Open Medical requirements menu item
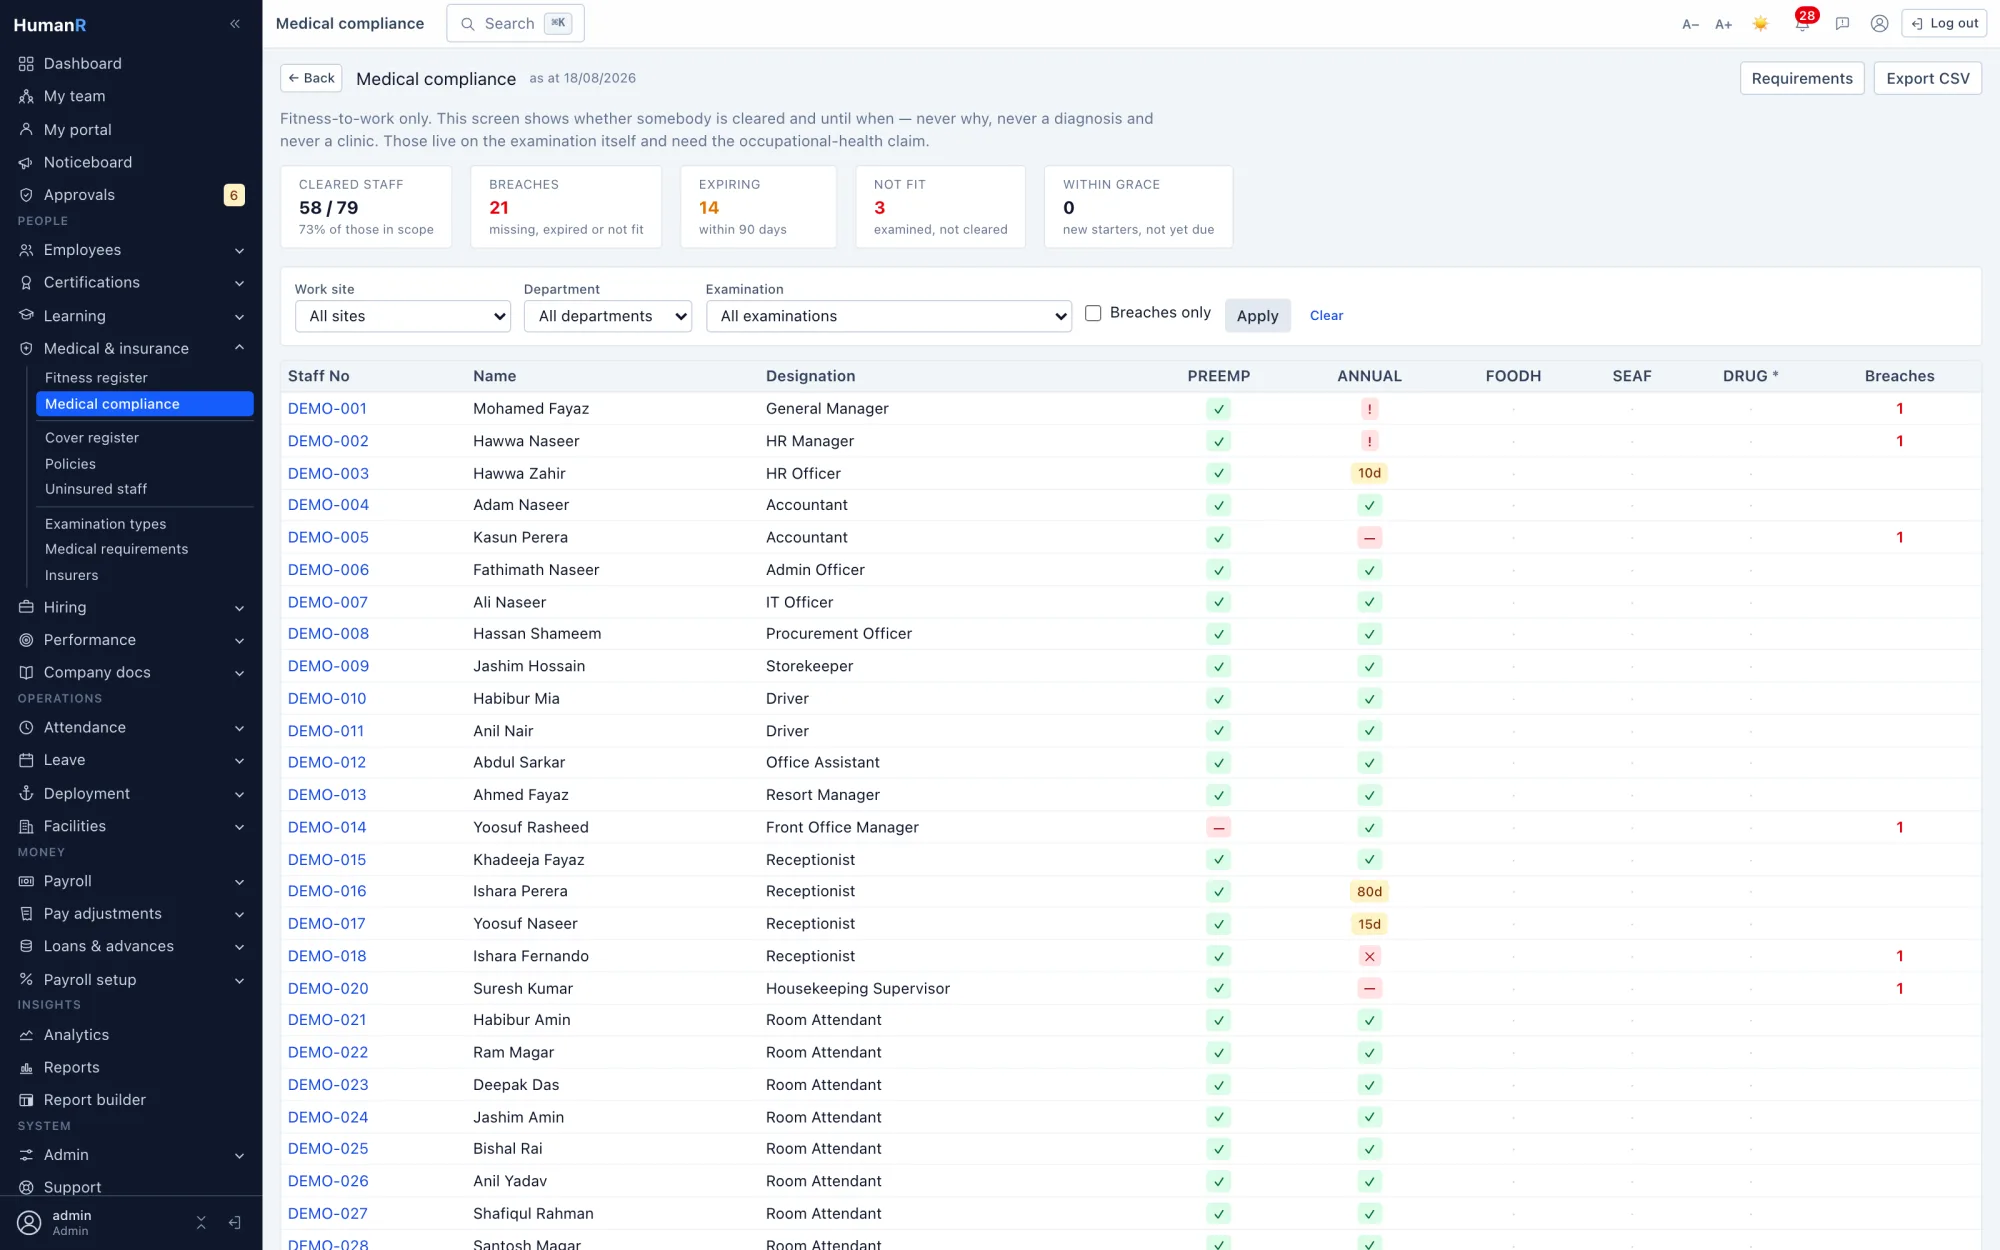 144,549
